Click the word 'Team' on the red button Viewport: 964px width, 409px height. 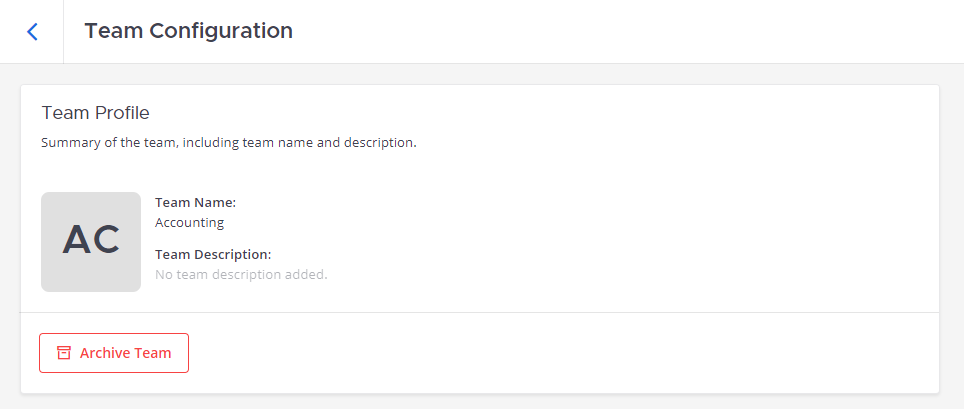[x=153, y=353]
